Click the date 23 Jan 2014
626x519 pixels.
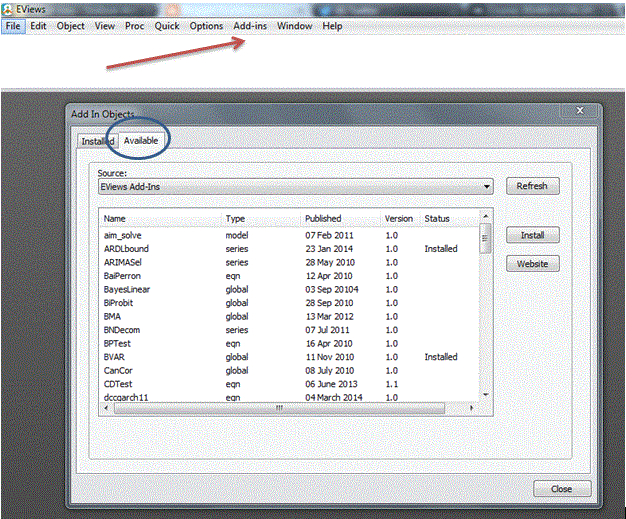(x=329, y=249)
